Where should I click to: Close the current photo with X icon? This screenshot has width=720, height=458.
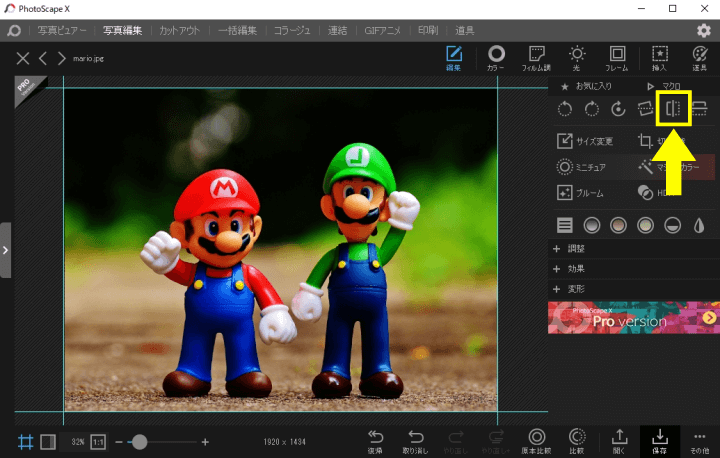tap(22, 58)
